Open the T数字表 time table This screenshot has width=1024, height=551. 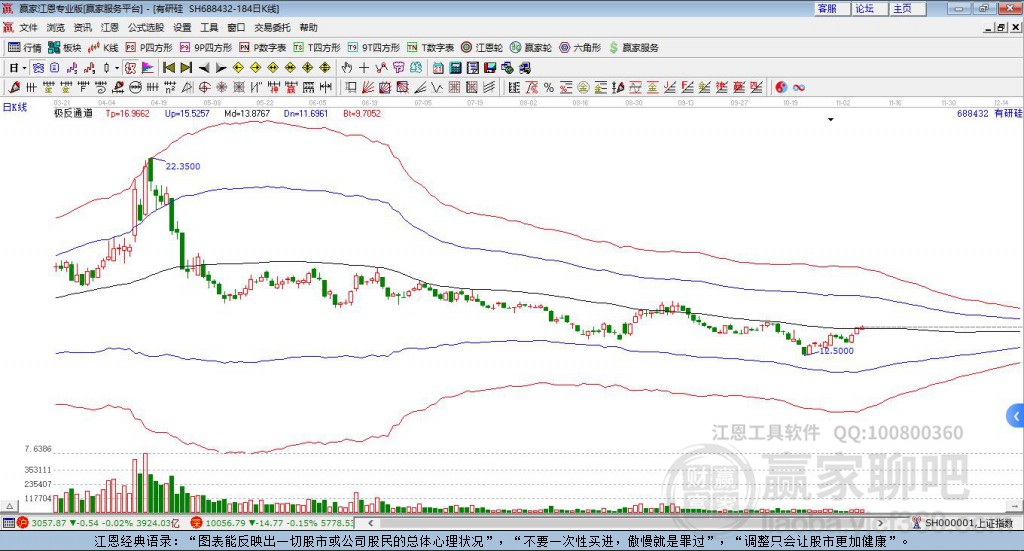coord(430,48)
